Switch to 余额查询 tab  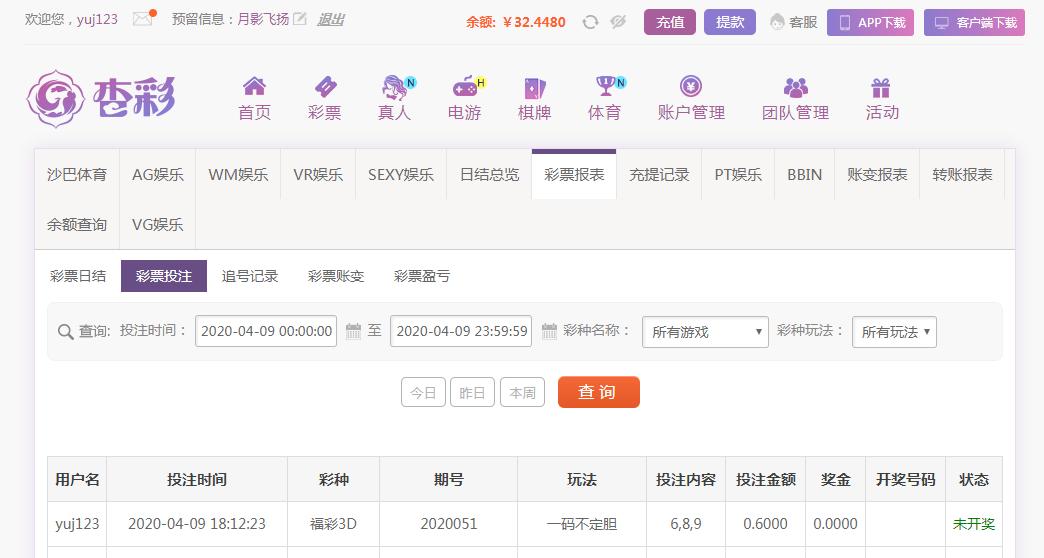click(x=77, y=224)
